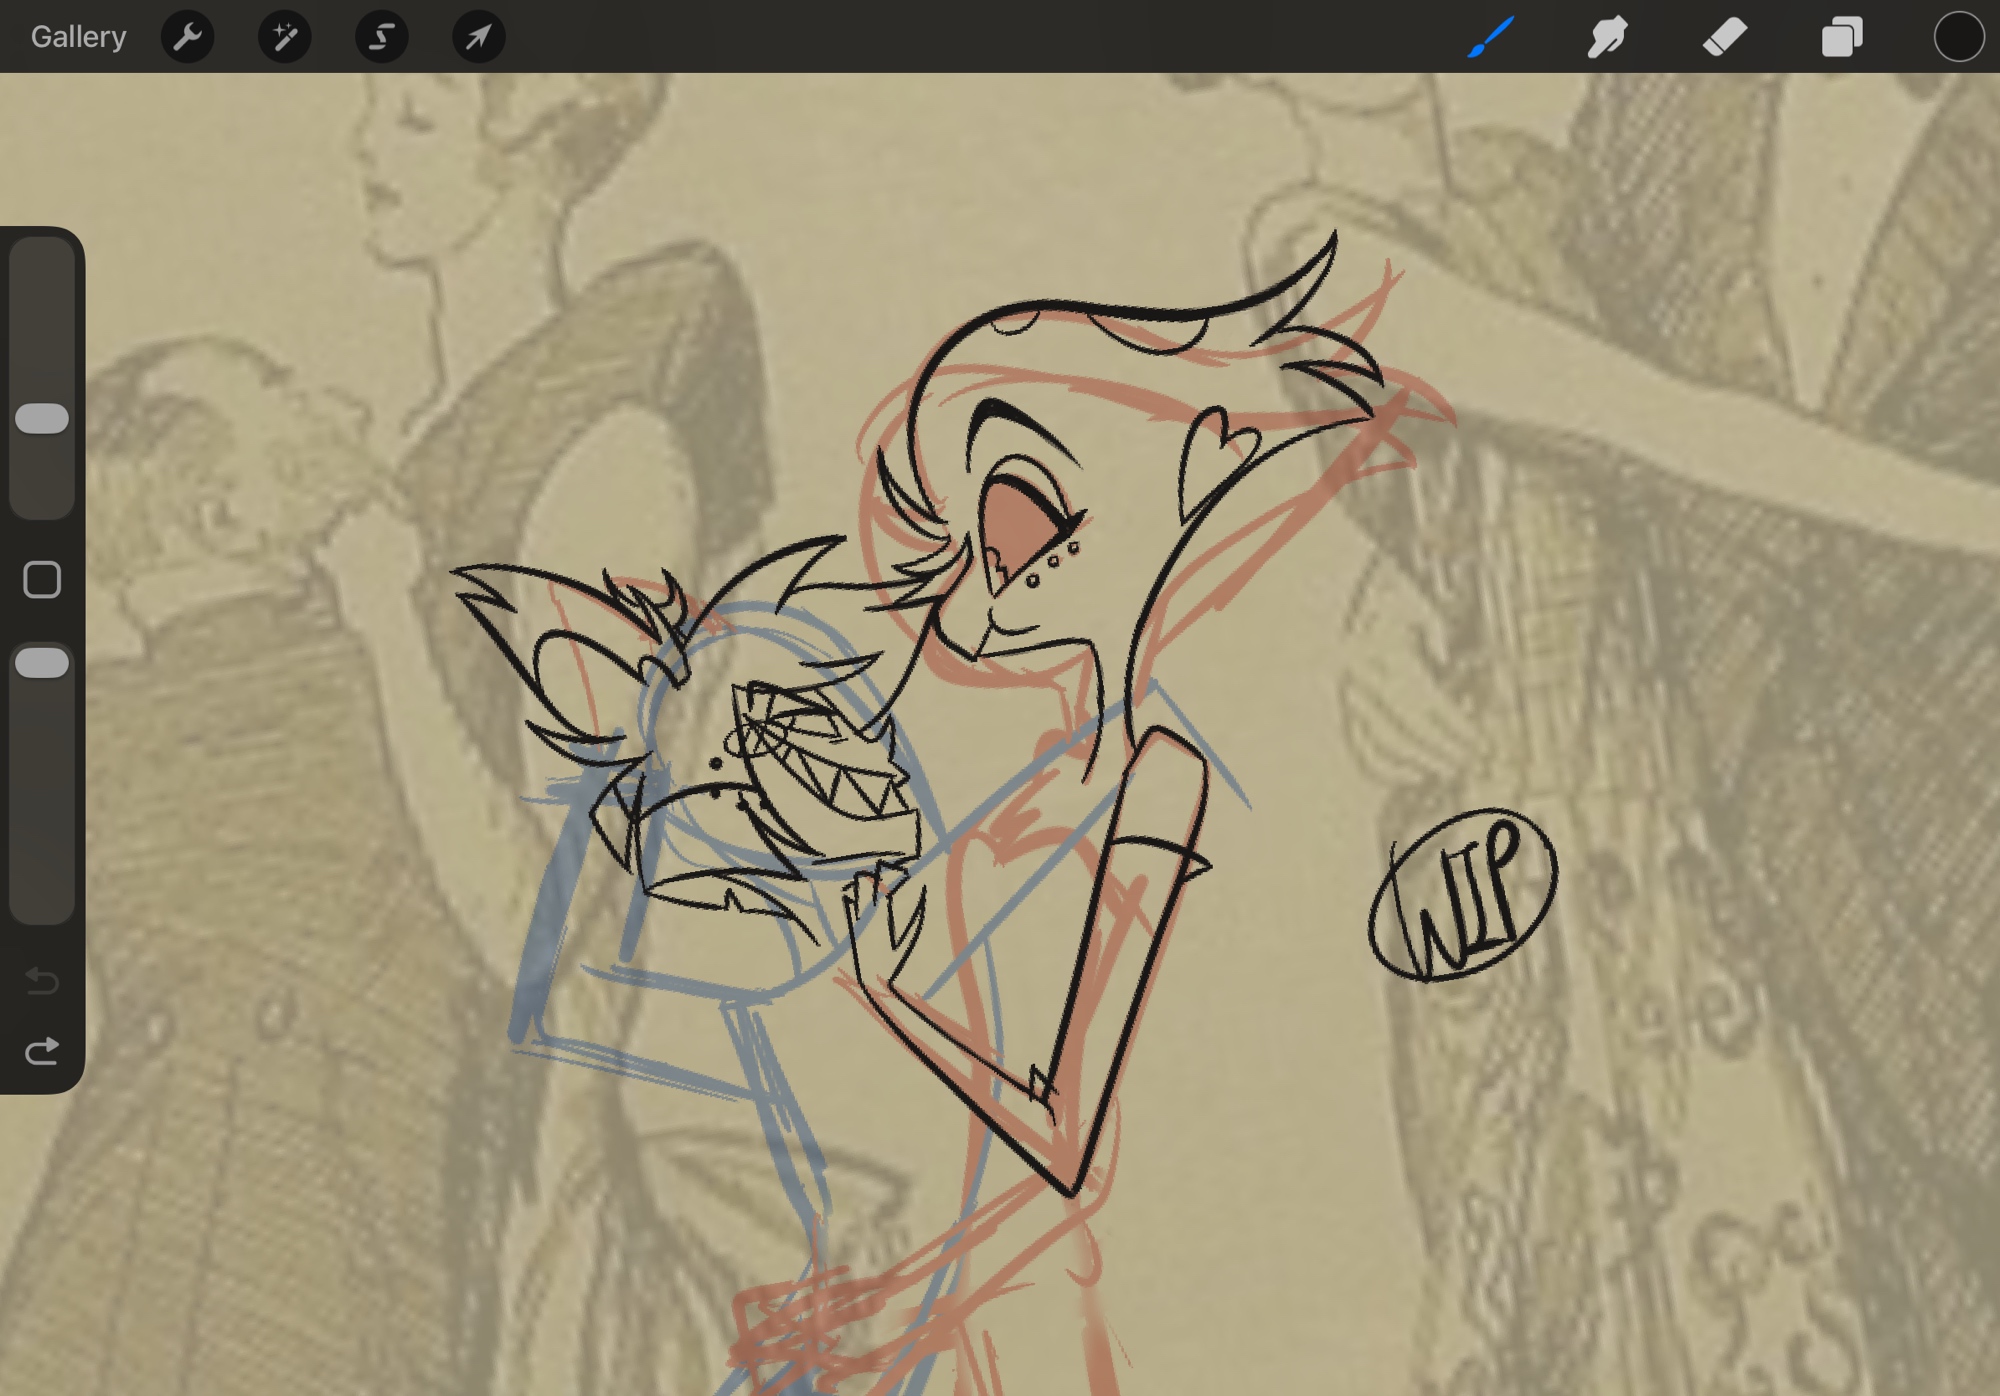Click the WIP text circle on canvas
This screenshot has height=1396, width=2000.
point(1462,895)
